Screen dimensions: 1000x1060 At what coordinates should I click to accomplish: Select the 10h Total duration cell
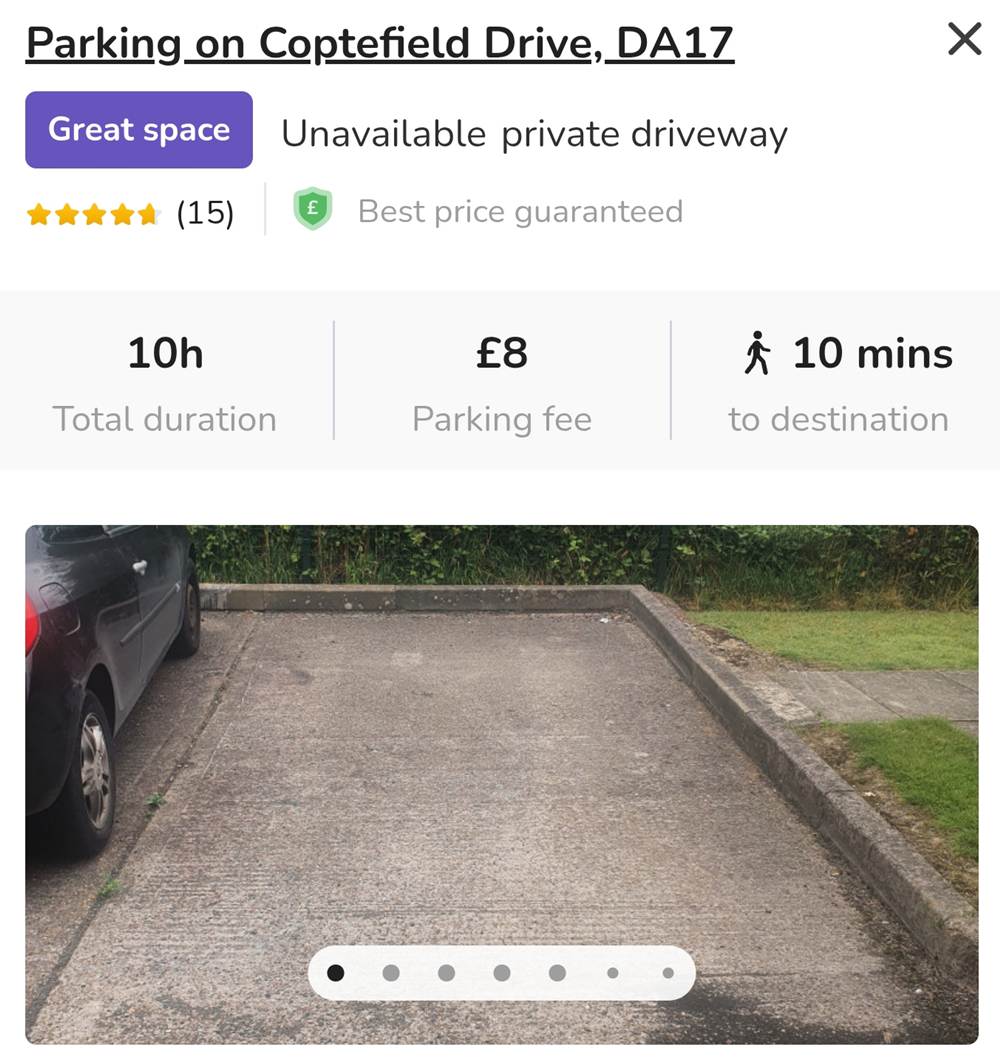pyautogui.click(x=165, y=381)
